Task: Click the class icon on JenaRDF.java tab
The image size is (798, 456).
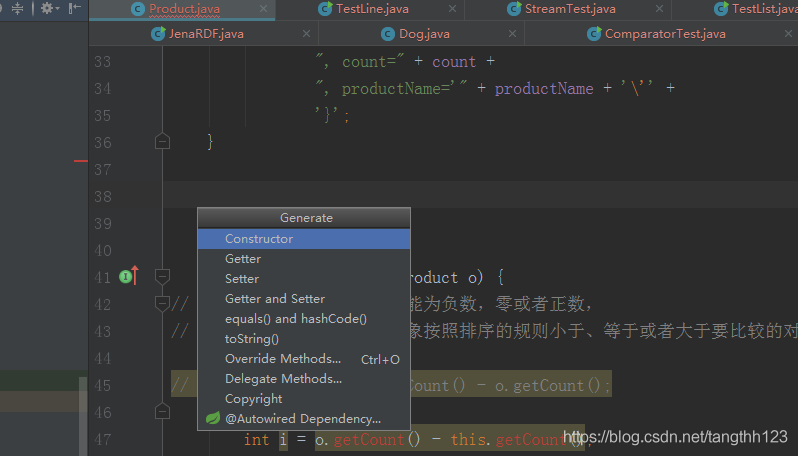Action: [158, 34]
